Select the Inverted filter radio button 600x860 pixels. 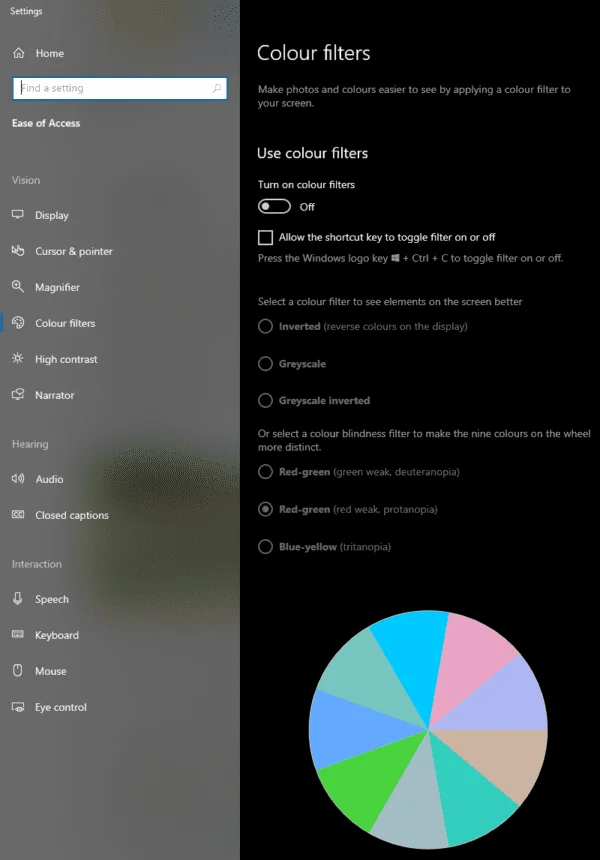coord(265,326)
